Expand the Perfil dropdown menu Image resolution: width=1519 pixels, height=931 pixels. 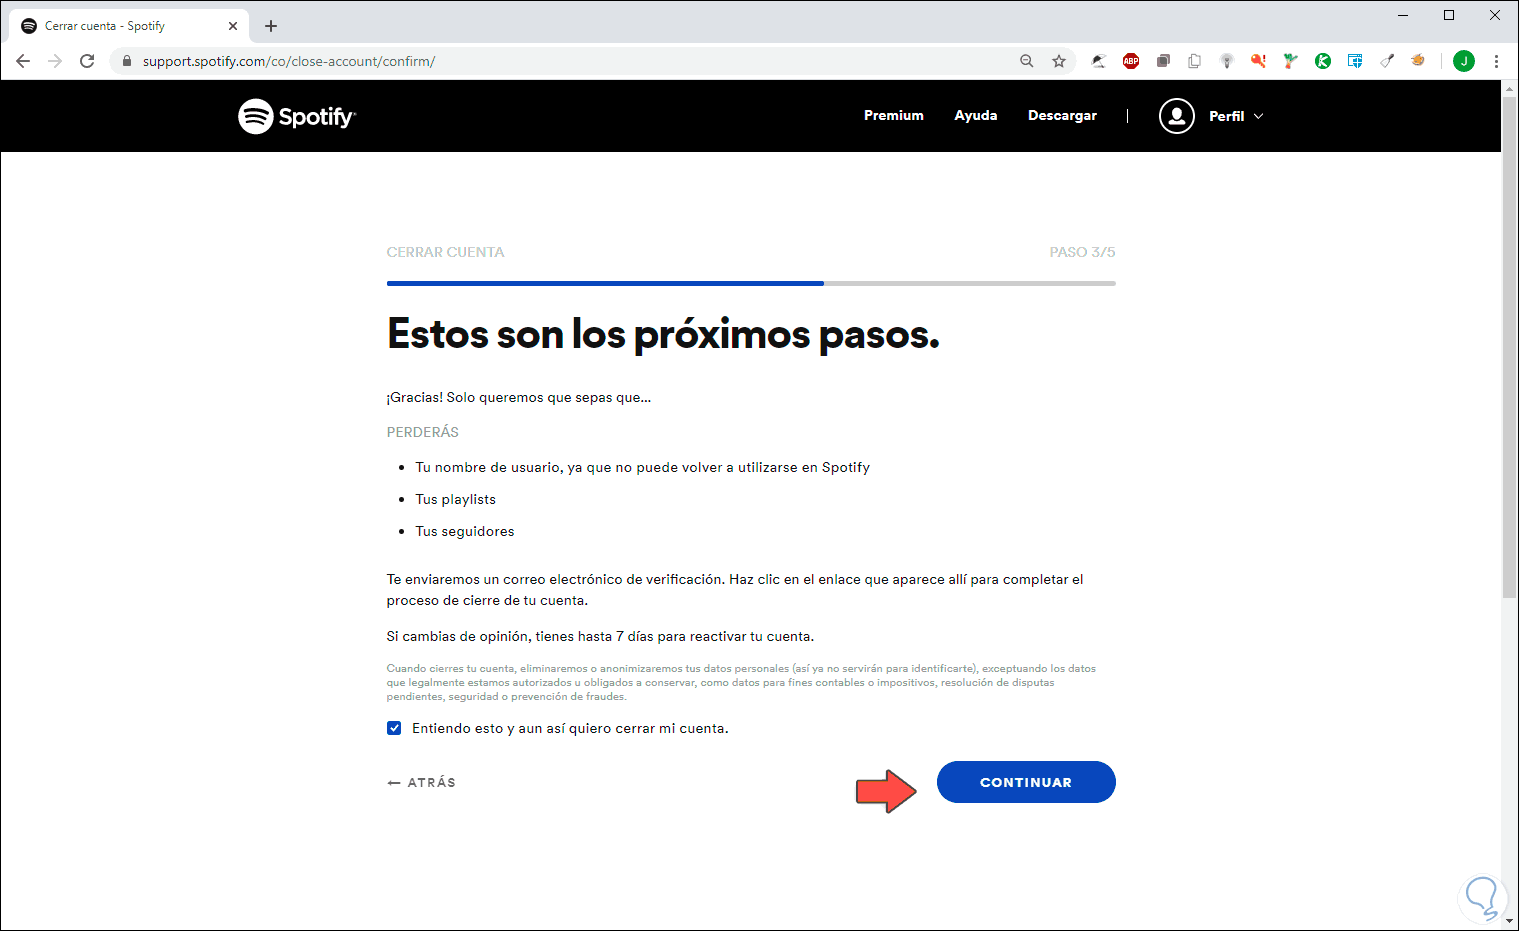(x=1236, y=116)
